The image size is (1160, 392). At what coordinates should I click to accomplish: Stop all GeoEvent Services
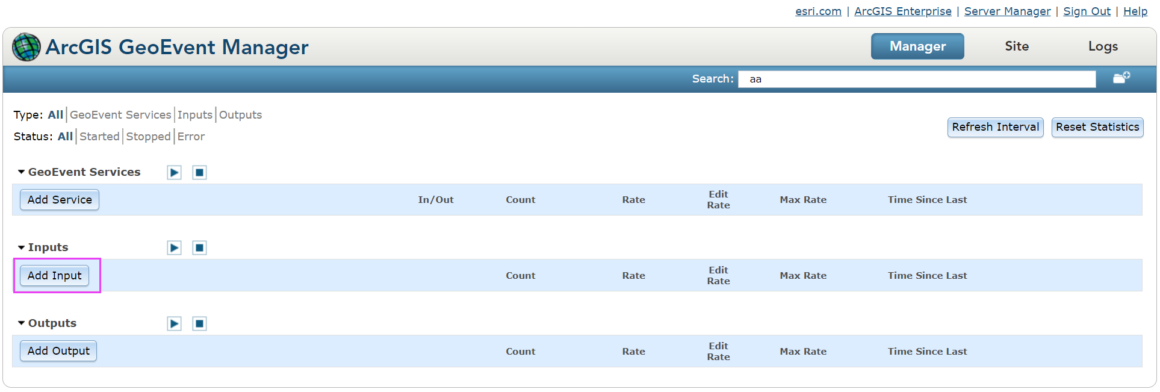(x=199, y=172)
